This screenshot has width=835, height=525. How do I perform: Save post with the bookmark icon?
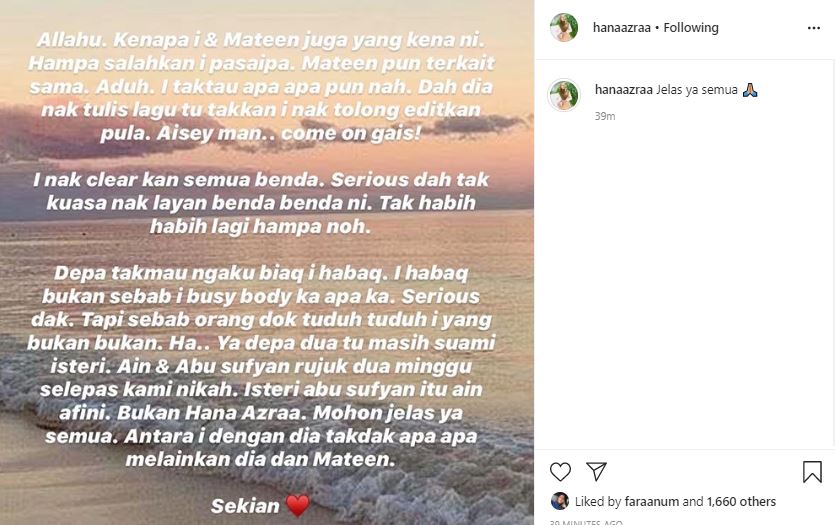click(812, 472)
